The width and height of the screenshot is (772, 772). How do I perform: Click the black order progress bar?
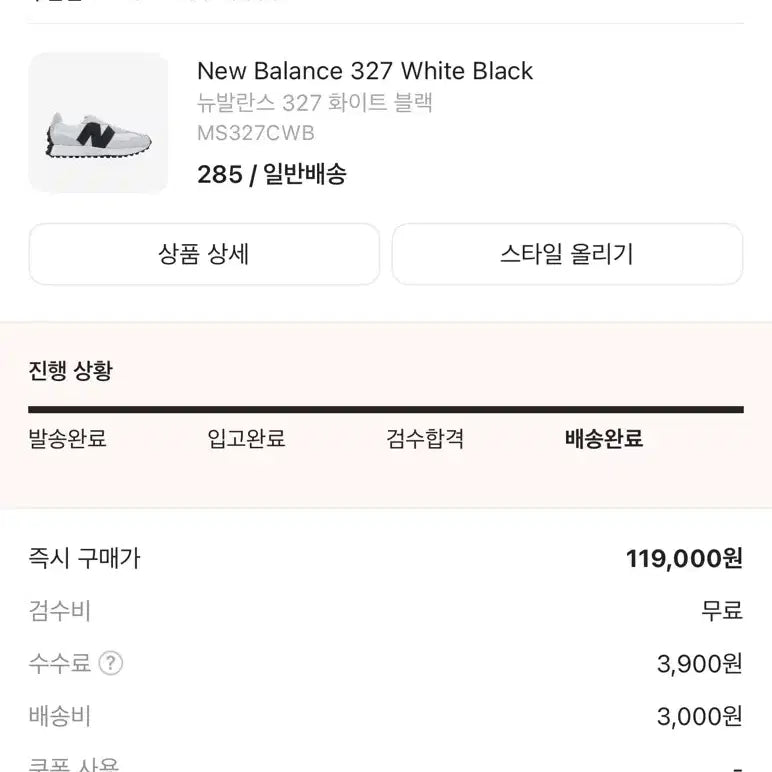(386, 409)
